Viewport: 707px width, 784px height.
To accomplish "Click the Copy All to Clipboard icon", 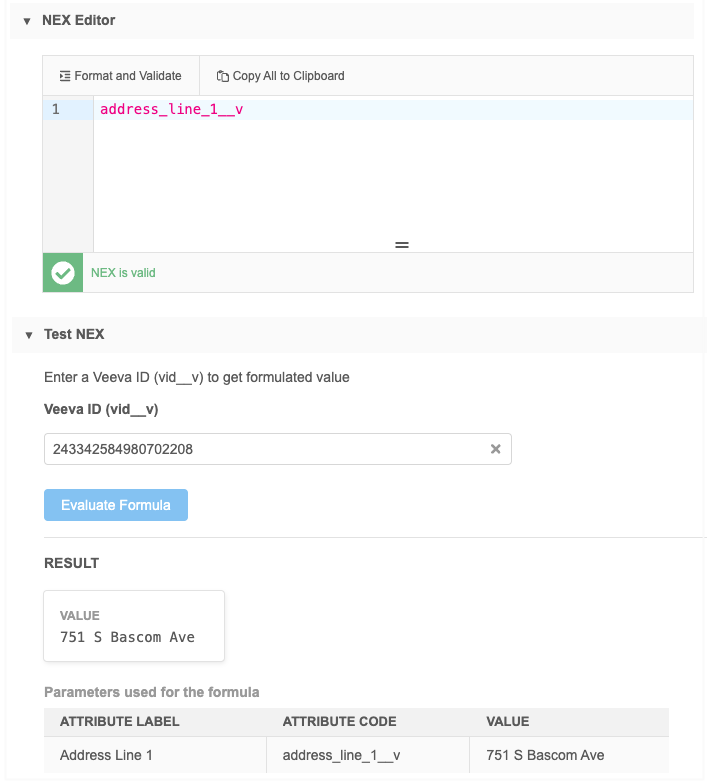I will tap(223, 76).
